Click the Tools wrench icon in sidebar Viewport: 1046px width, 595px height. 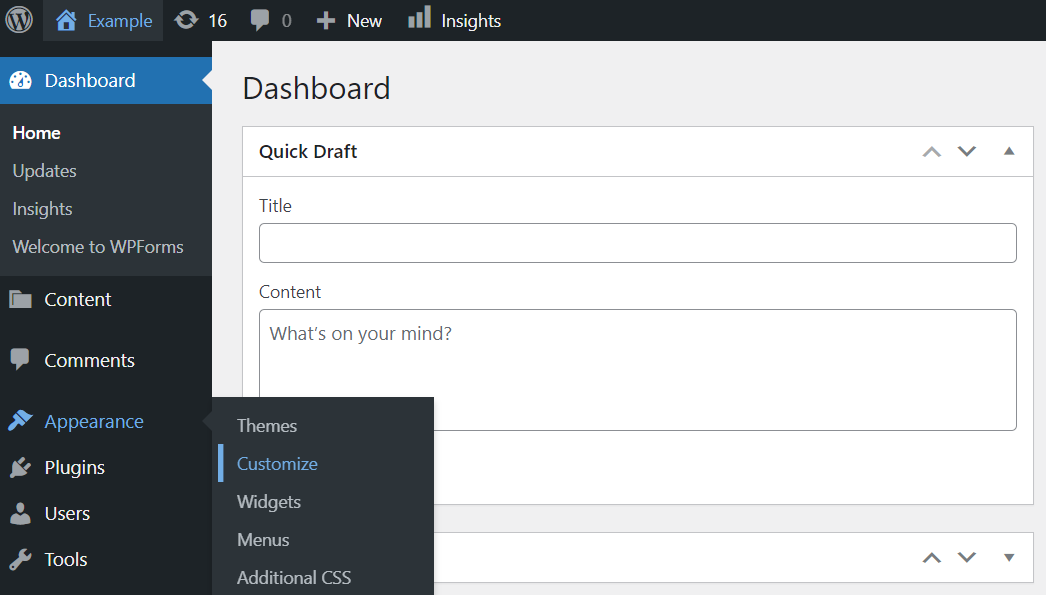22,559
